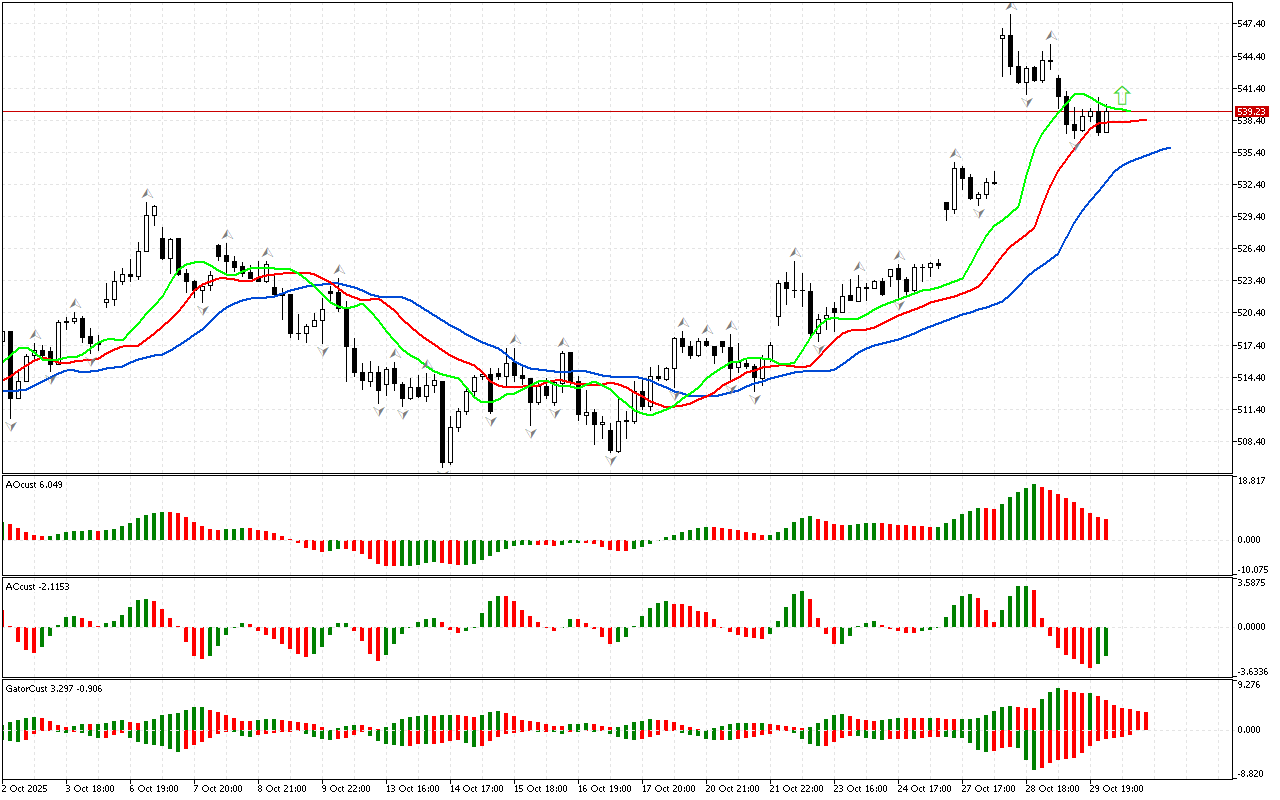Click the red current price label 539.23
Viewport: 1280px width, 800px height.
click(1252, 112)
